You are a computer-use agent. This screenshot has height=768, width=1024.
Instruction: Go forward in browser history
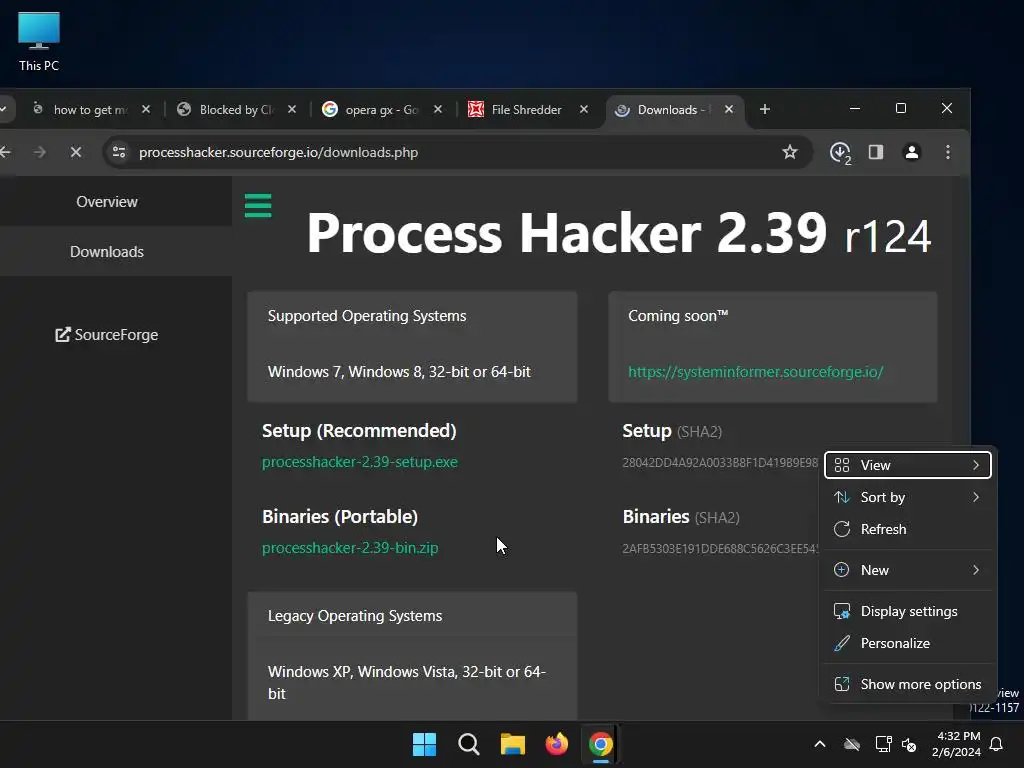pyautogui.click(x=40, y=152)
